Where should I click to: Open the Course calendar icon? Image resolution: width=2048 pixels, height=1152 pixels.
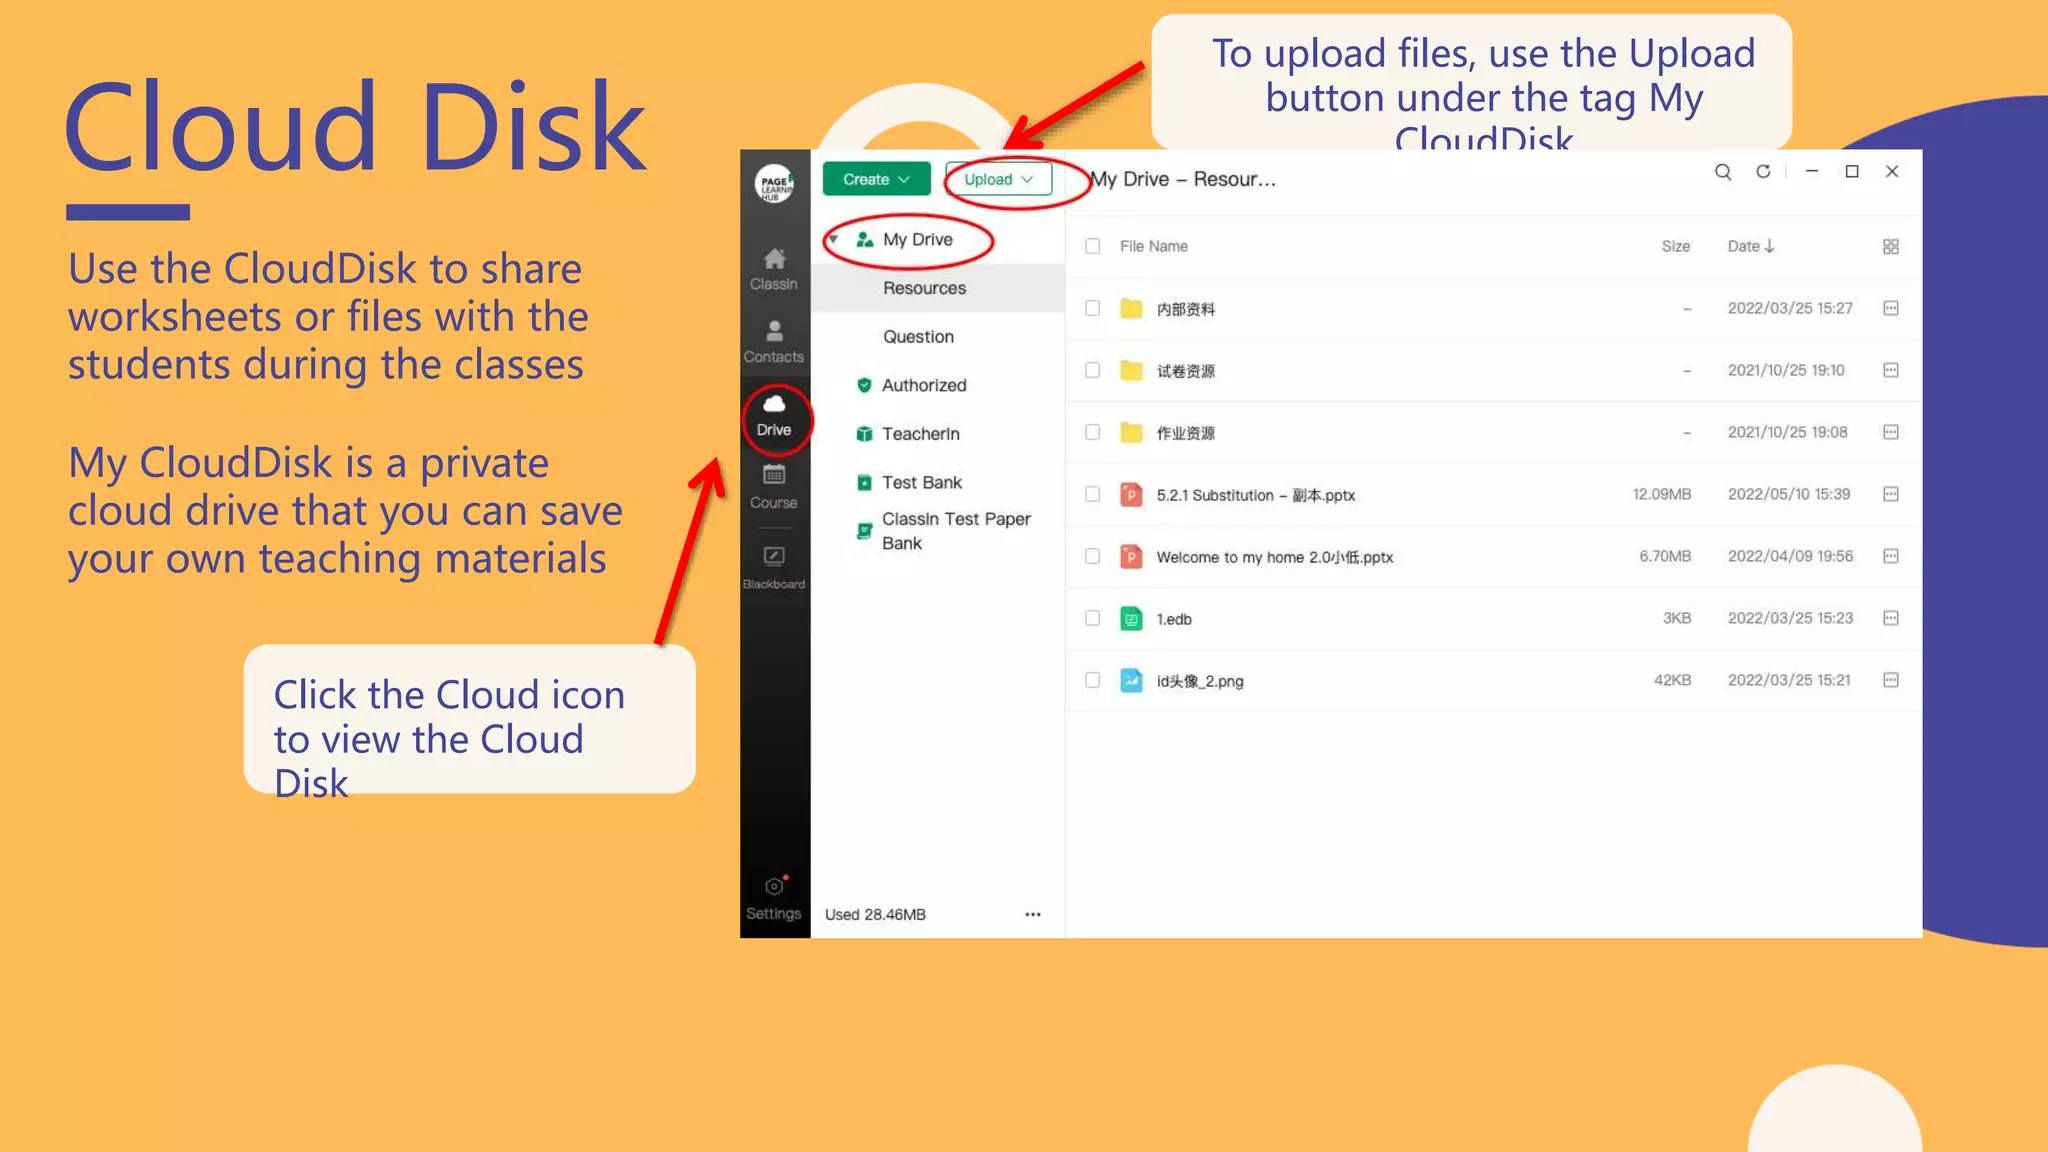(x=774, y=476)
